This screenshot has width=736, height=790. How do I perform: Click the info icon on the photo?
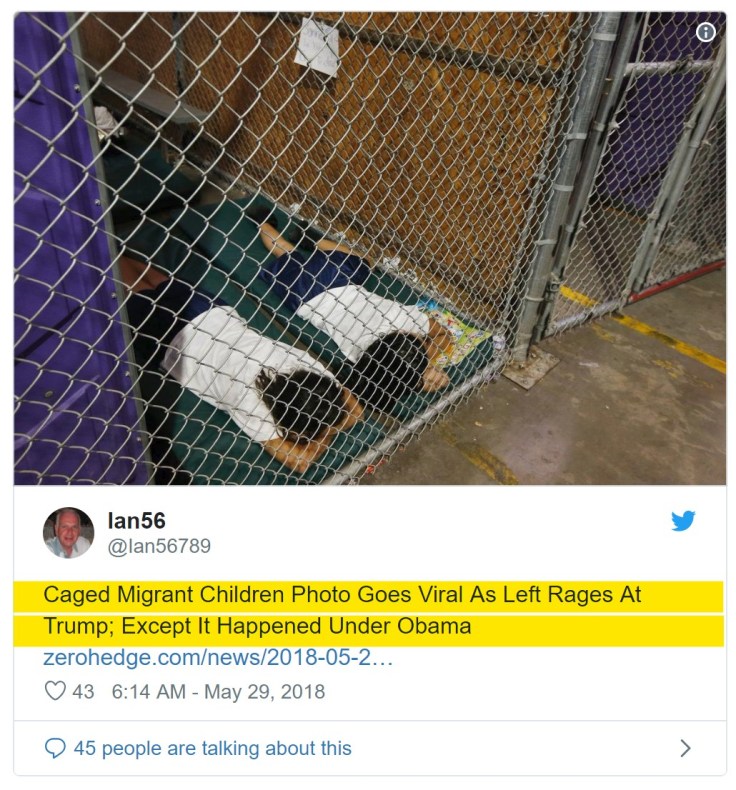click(705, 32)
